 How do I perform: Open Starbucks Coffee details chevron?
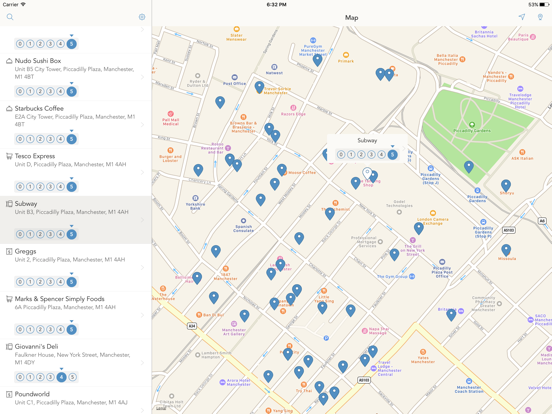pos(143,125)
